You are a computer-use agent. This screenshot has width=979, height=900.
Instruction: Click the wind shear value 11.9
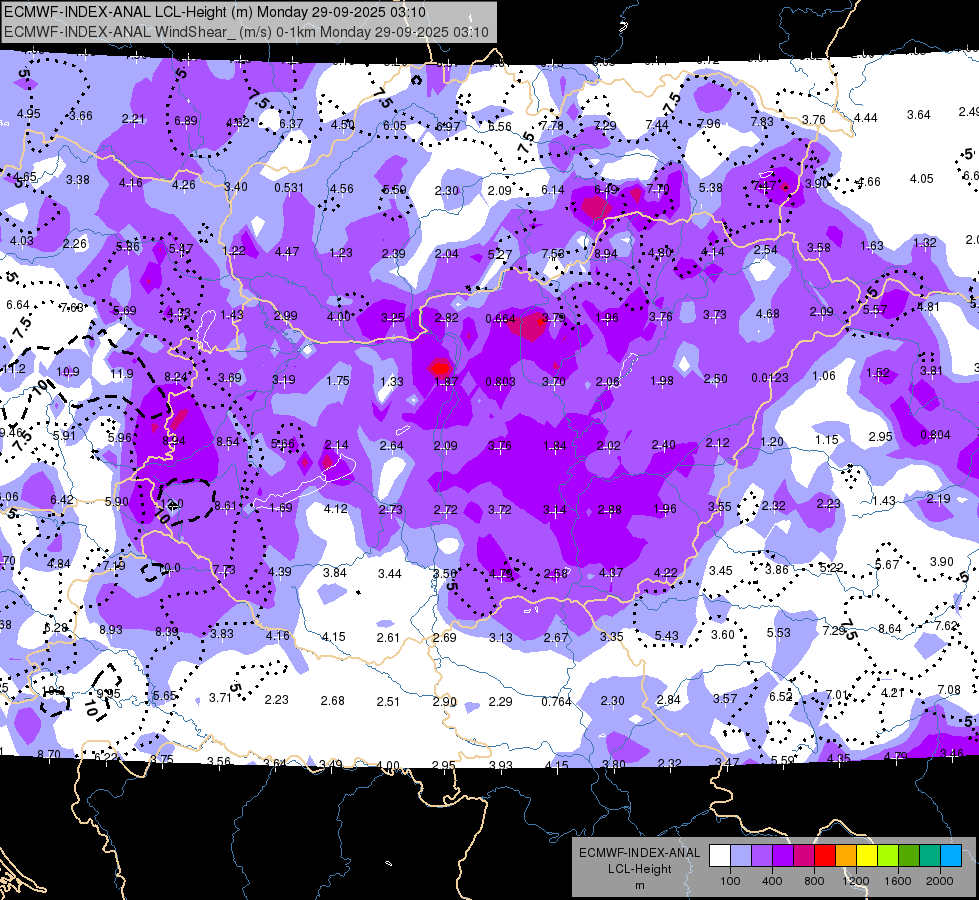click(x=122, y=374)
